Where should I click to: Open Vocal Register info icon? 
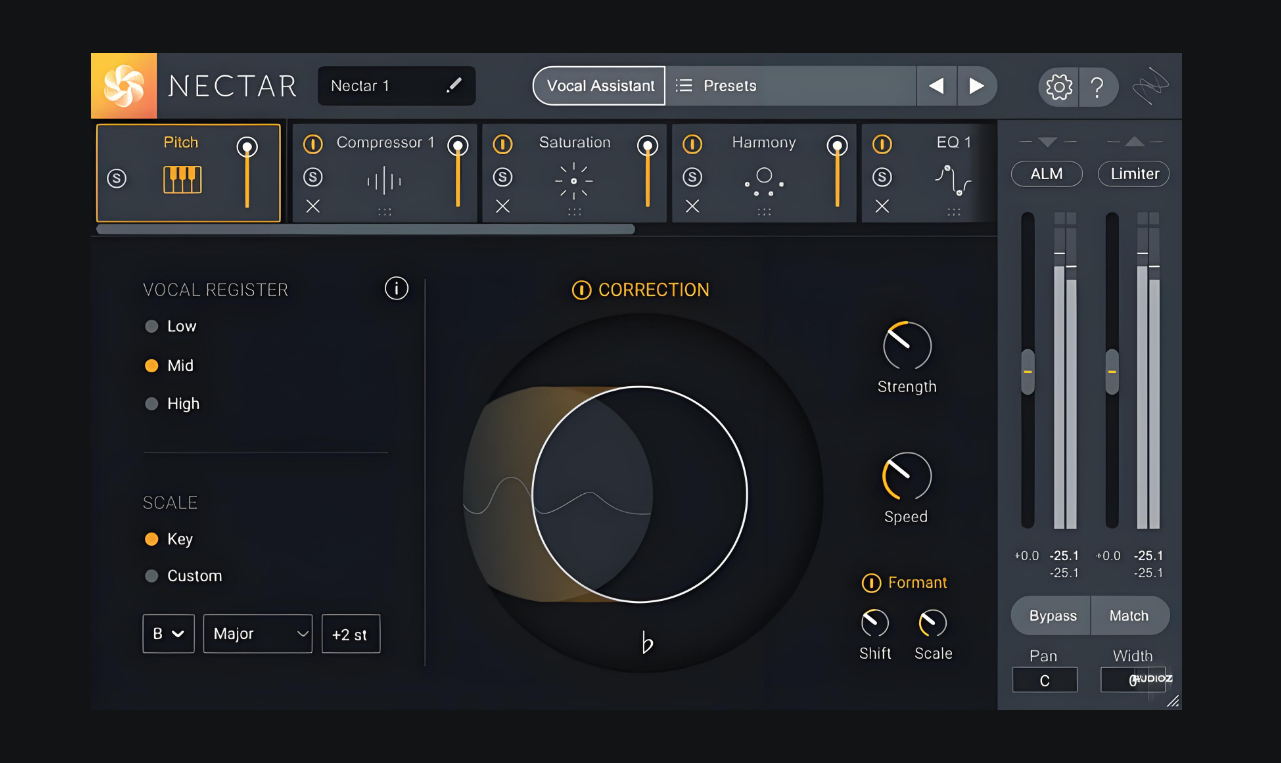pyautogui.click(x=397, y=289)
